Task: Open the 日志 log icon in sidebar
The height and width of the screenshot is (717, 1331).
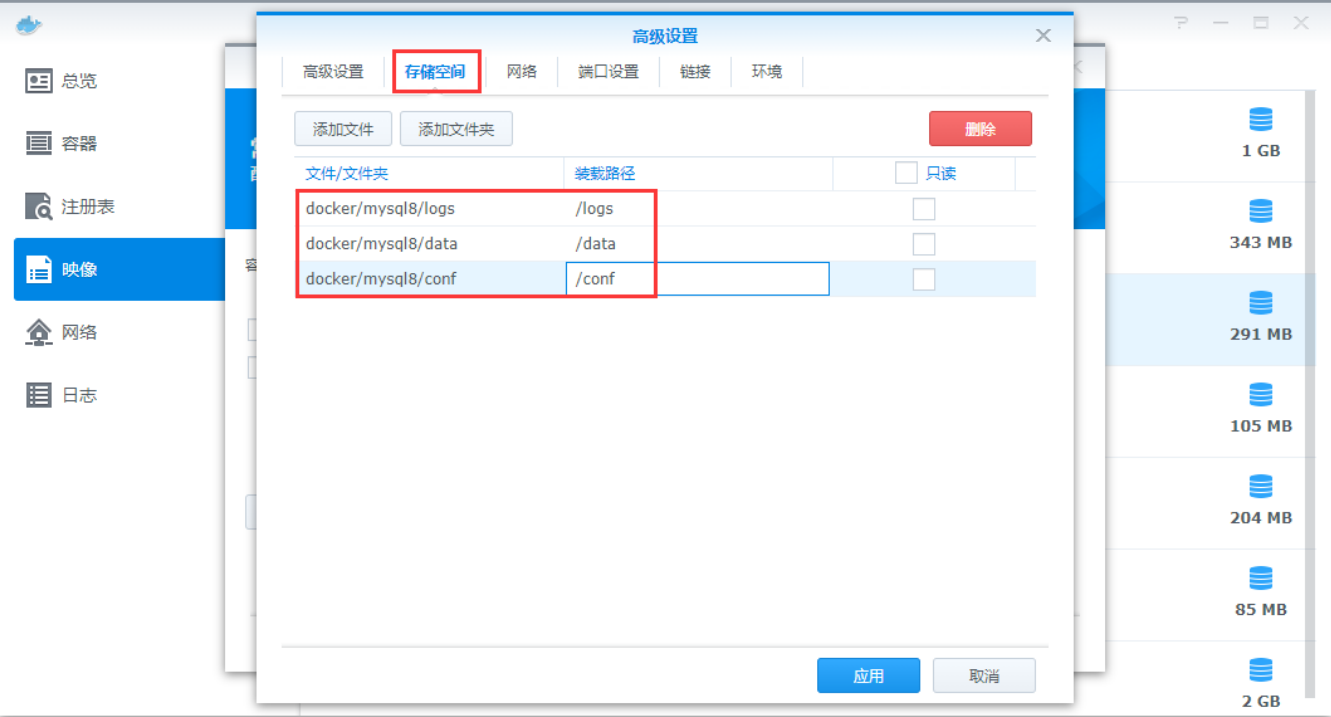Action: (39, 395)
